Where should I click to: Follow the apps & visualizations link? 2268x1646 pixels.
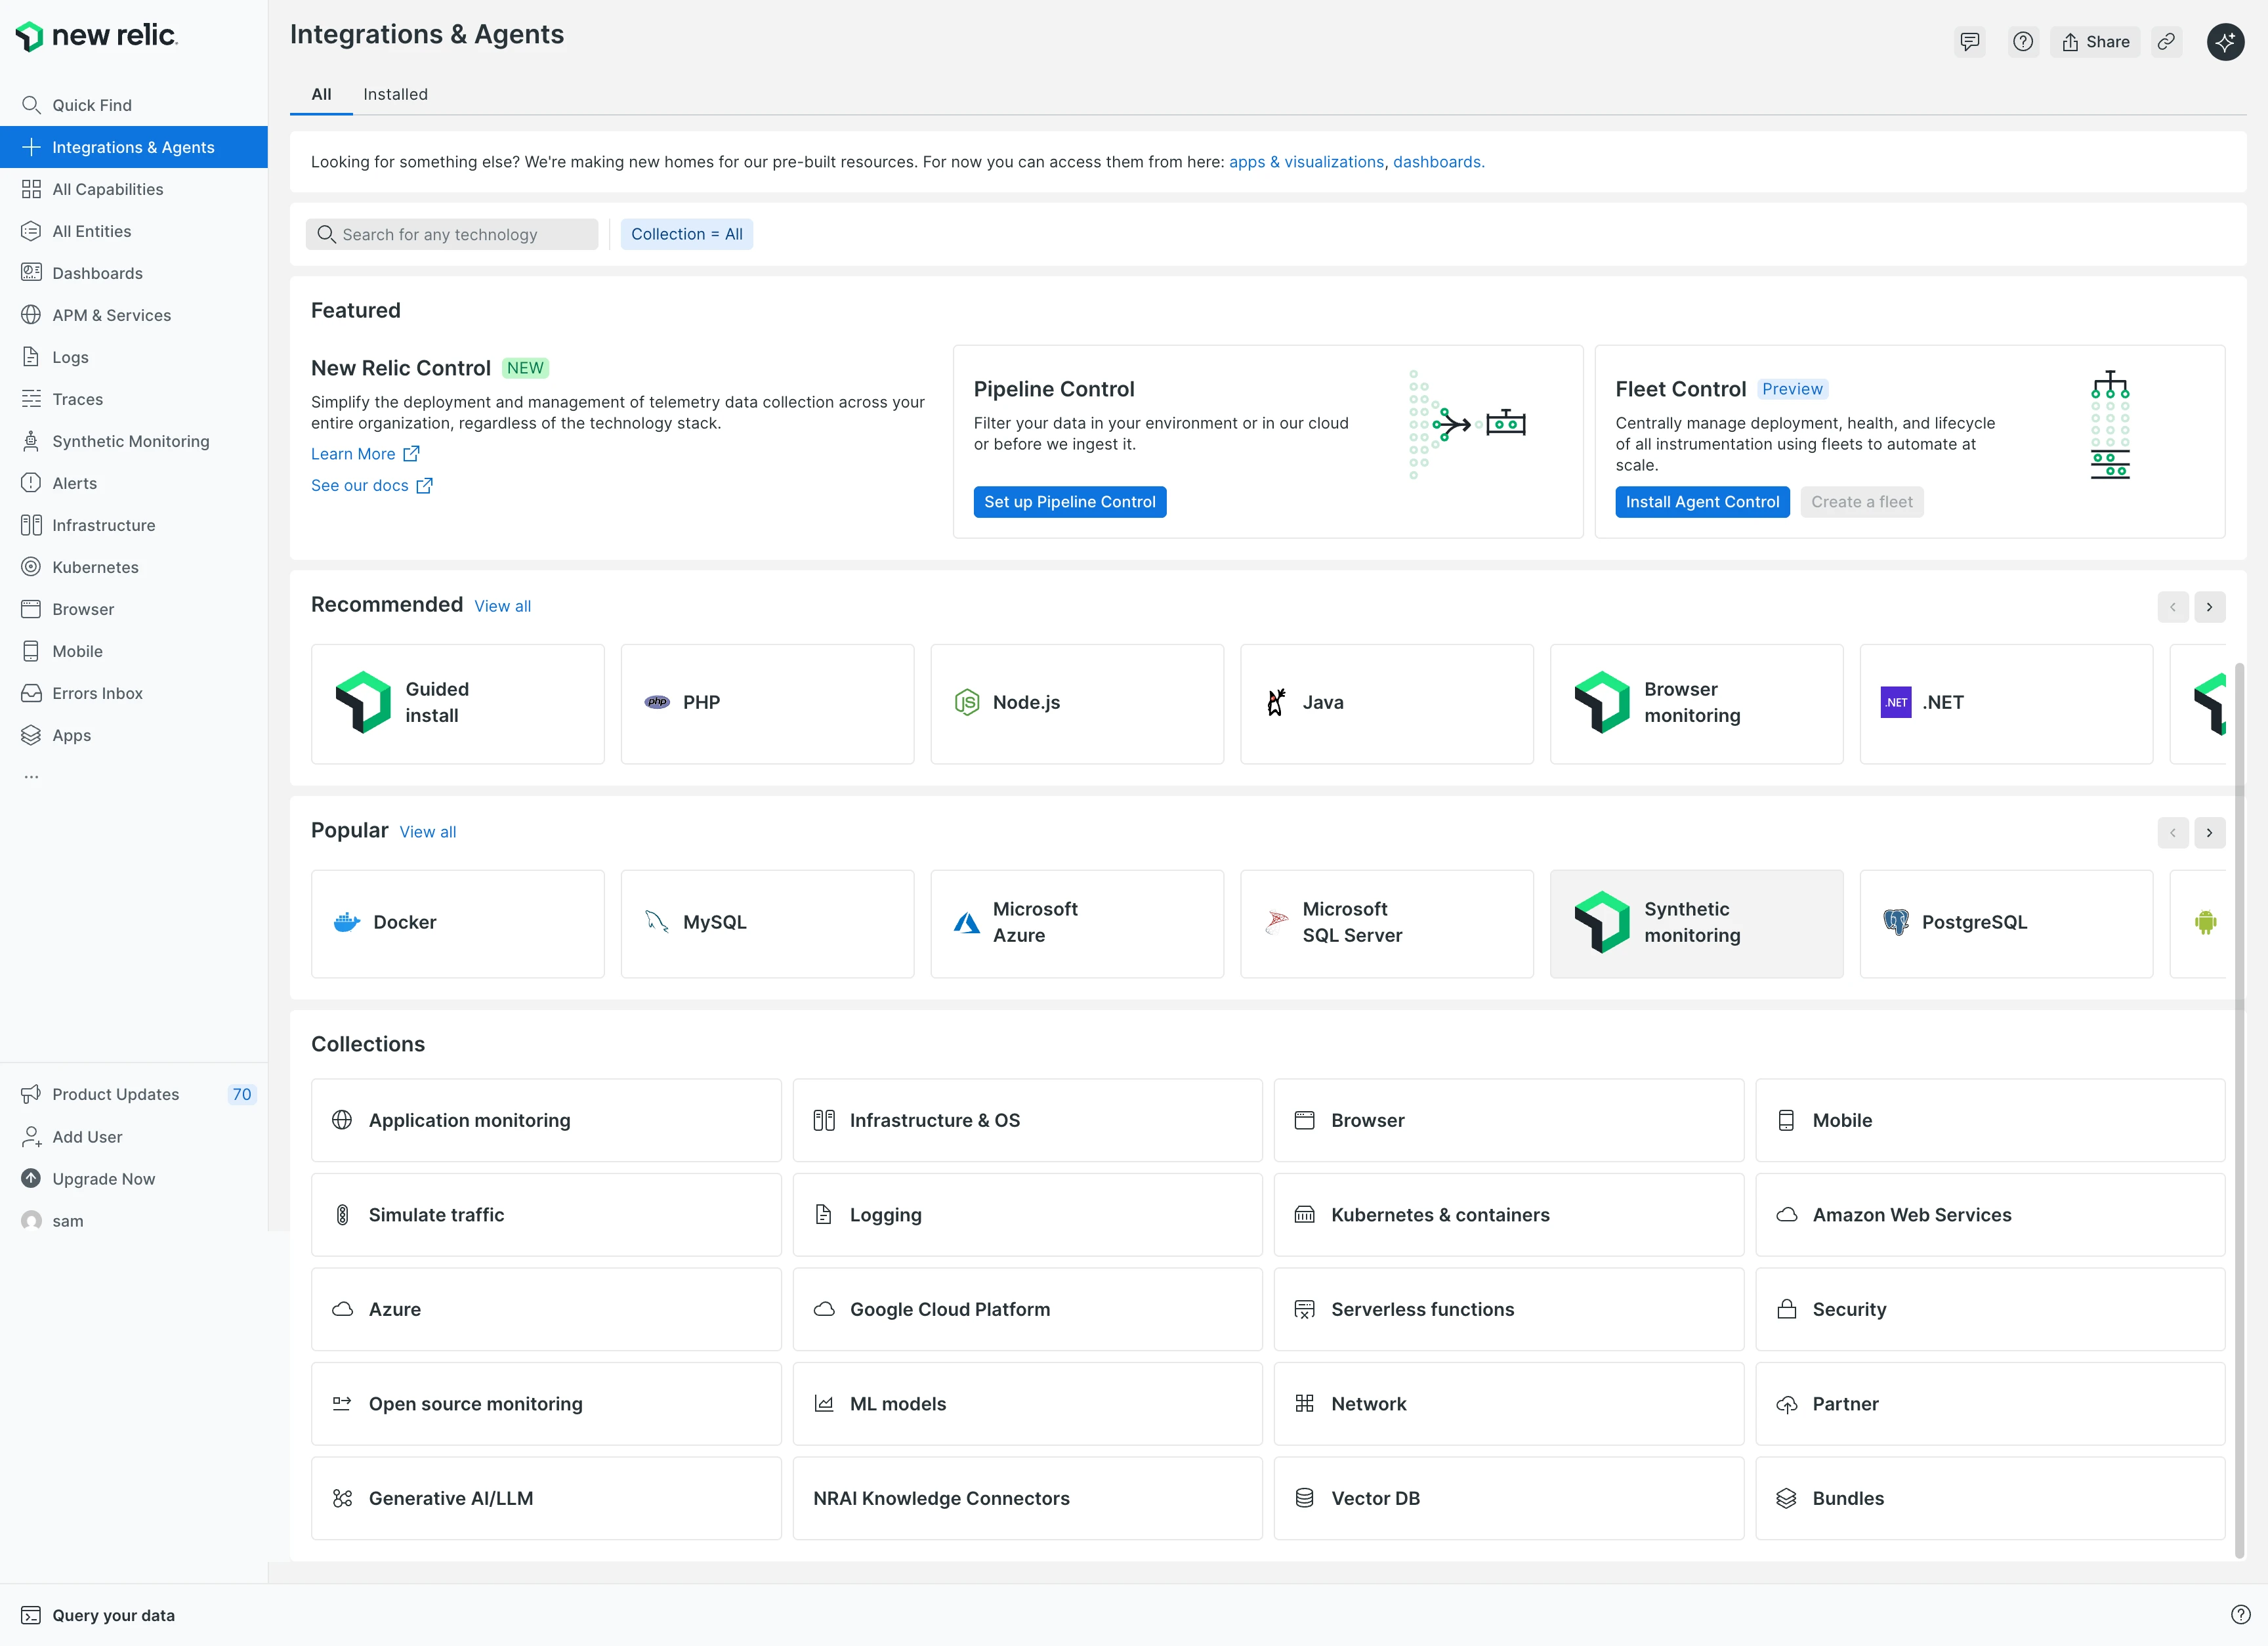(x=1306, y=162)
